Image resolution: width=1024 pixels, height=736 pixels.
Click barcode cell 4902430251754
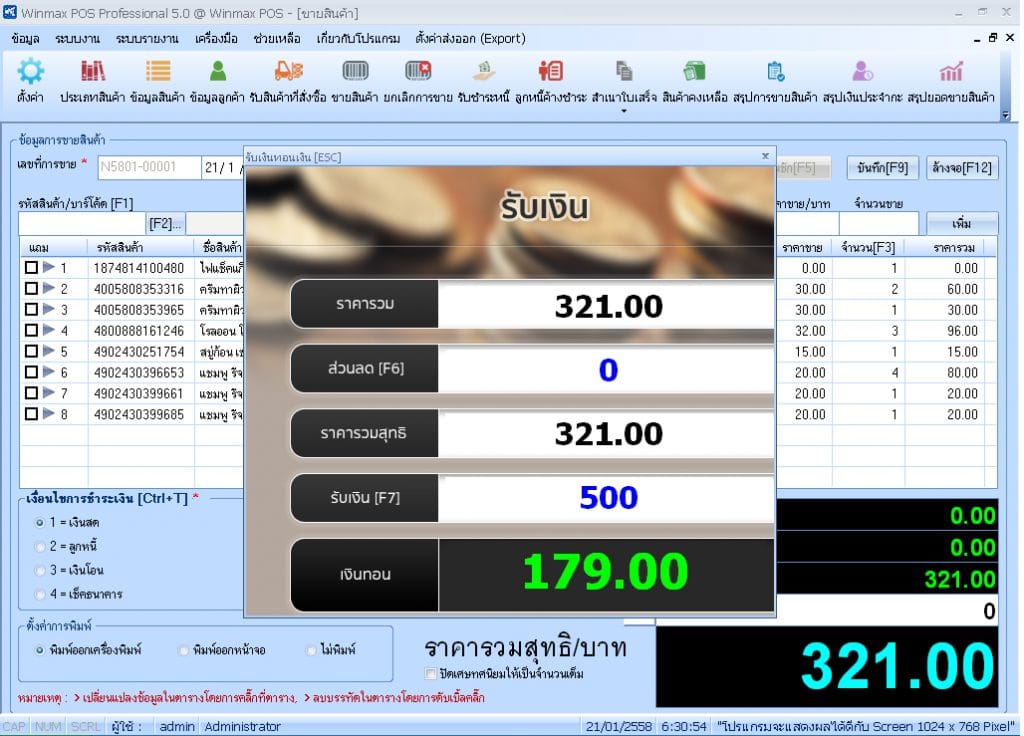pyautogui.click(x=139, y=351)
